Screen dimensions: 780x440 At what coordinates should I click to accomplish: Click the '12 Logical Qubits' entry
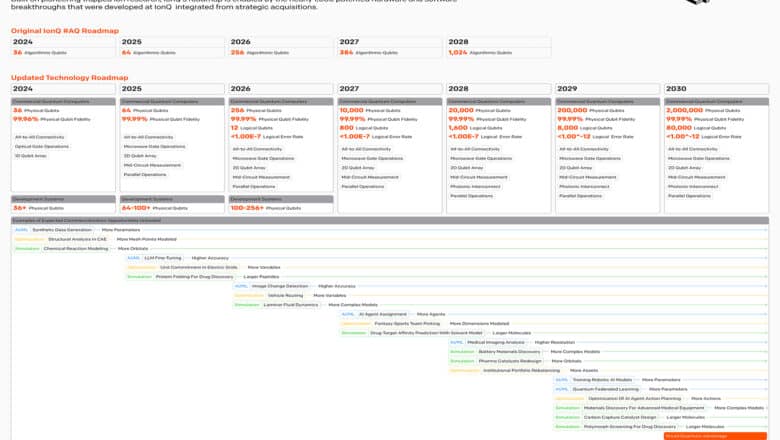[x=252, y=128]
